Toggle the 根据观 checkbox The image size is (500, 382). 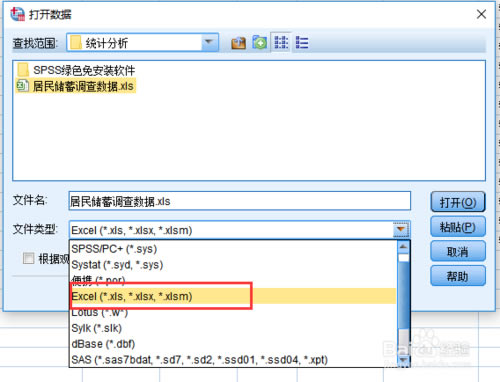28,258
